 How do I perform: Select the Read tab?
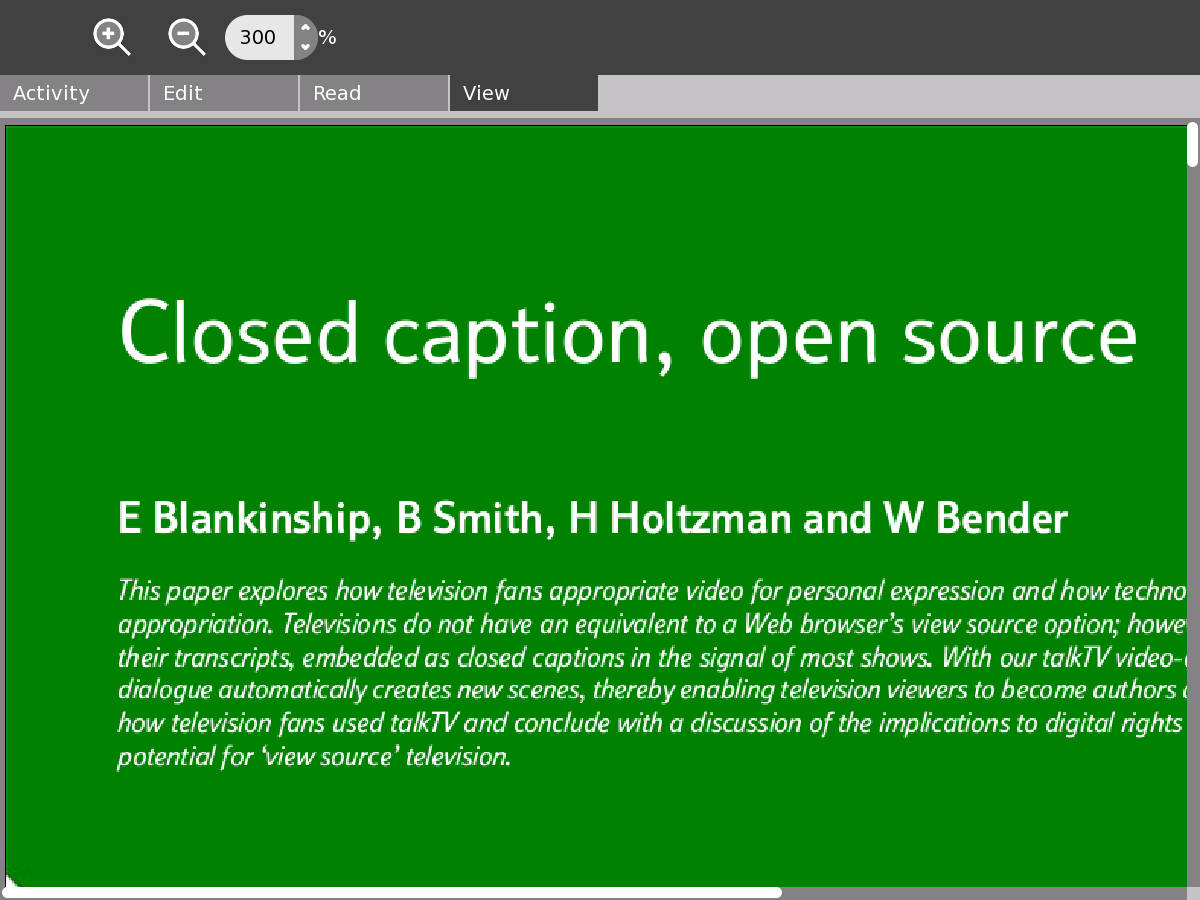374,93
